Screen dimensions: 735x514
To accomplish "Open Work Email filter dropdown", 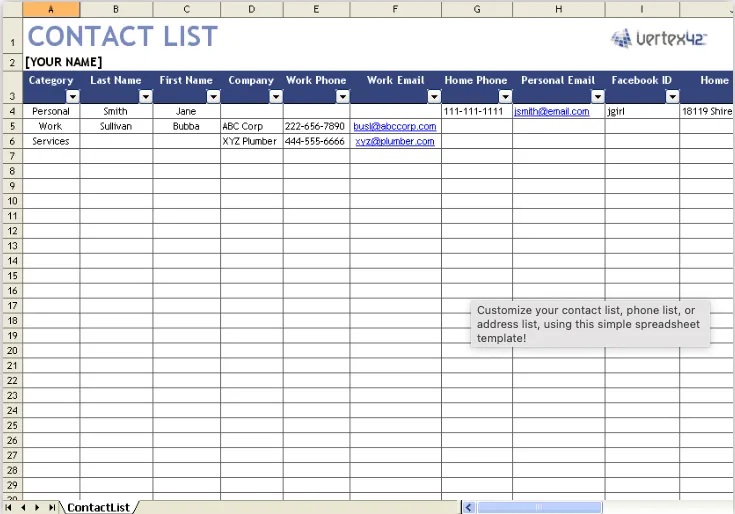I will [434, 97].
